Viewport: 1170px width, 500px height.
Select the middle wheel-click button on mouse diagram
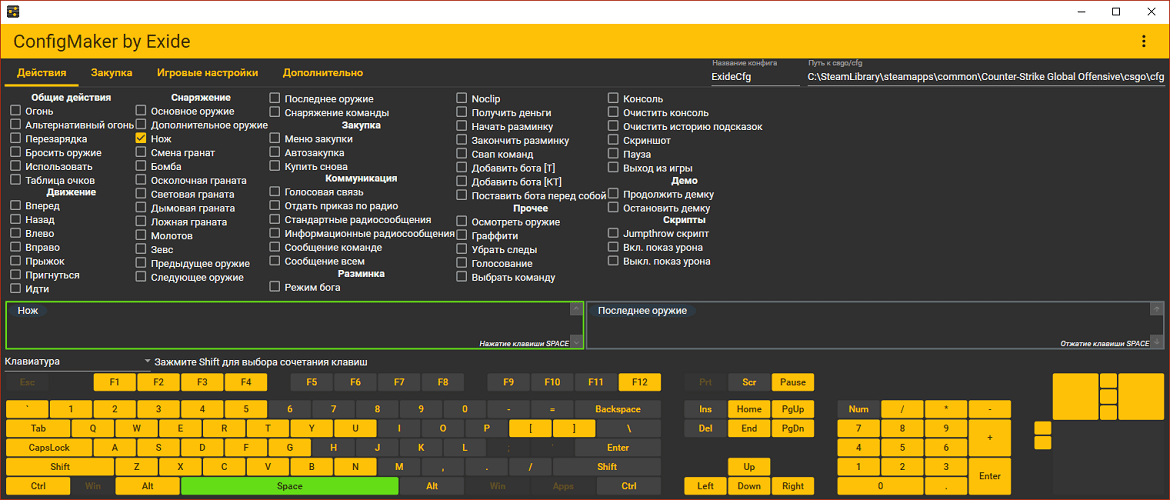[x=1108, y=396]
